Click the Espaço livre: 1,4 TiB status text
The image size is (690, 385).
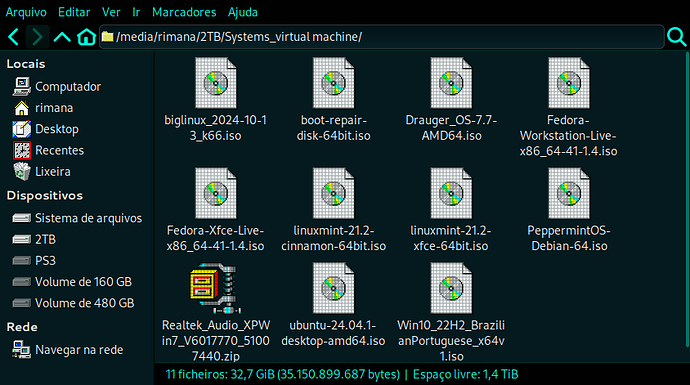click(466, 374)
